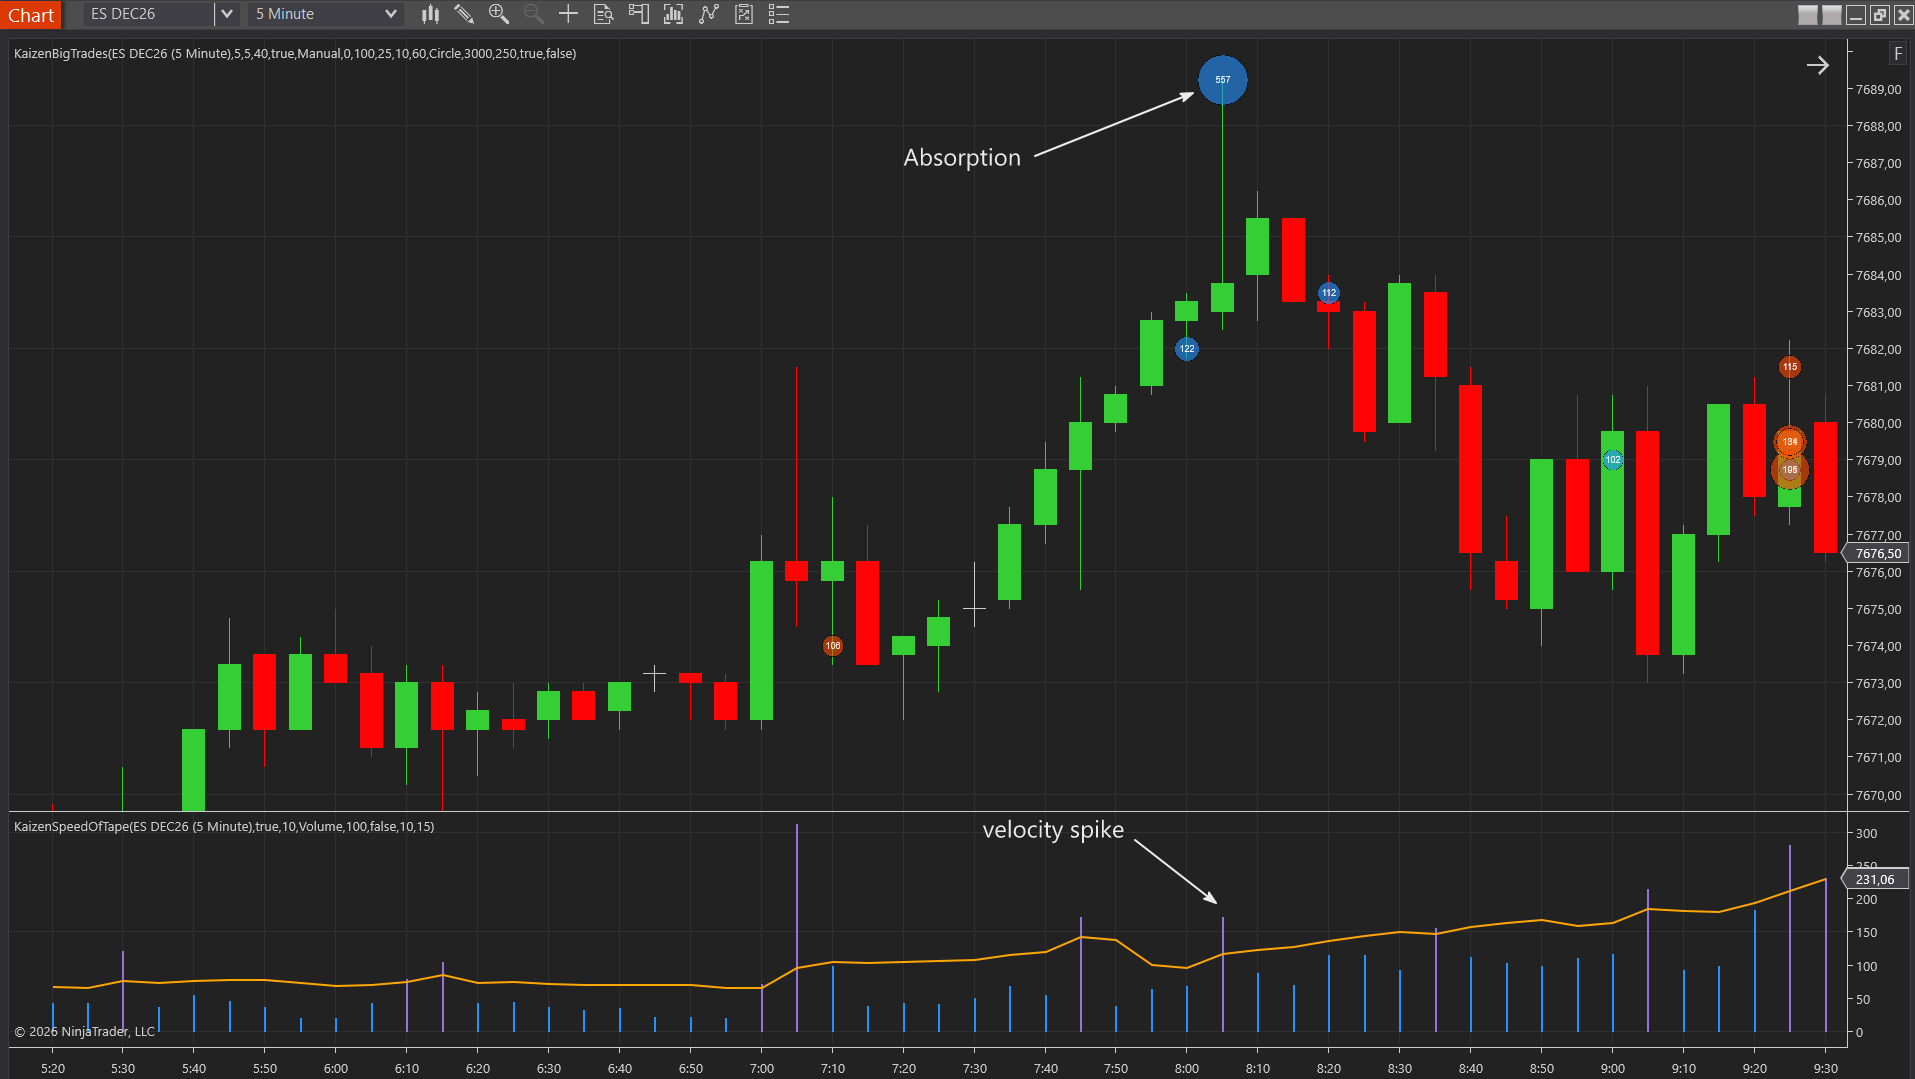Open the bar style (candlestick) selector icon
This screenshot has width=1915, height=1079.
coord(430,14)
